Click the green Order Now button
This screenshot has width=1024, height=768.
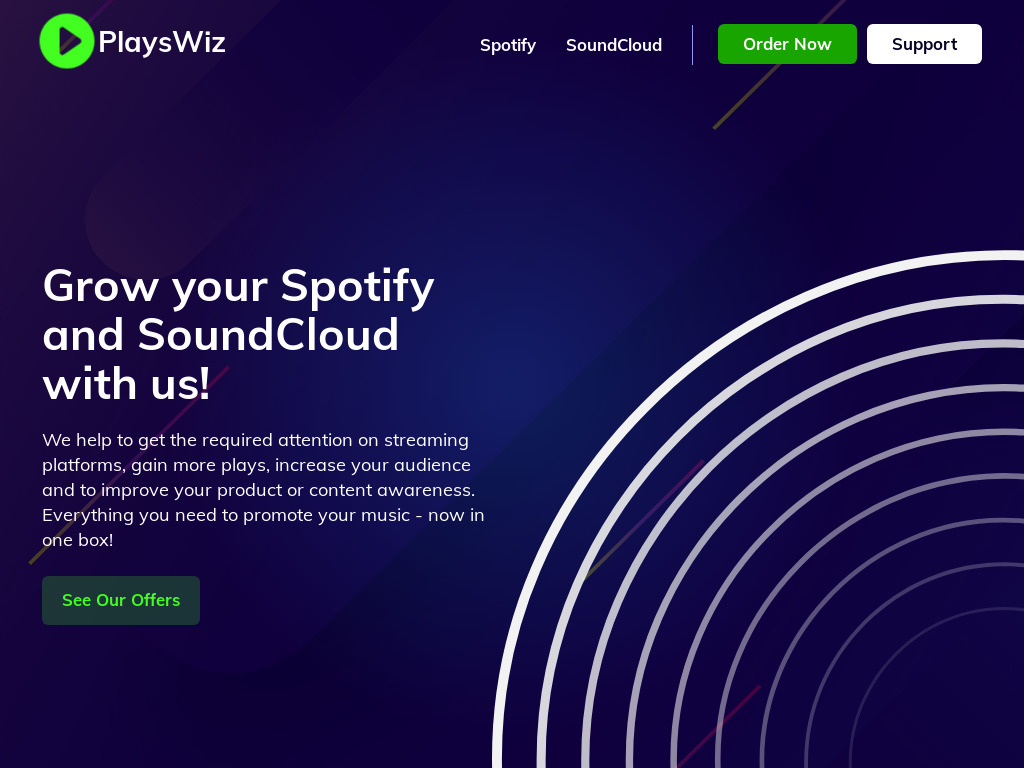(x=787, y=44)
